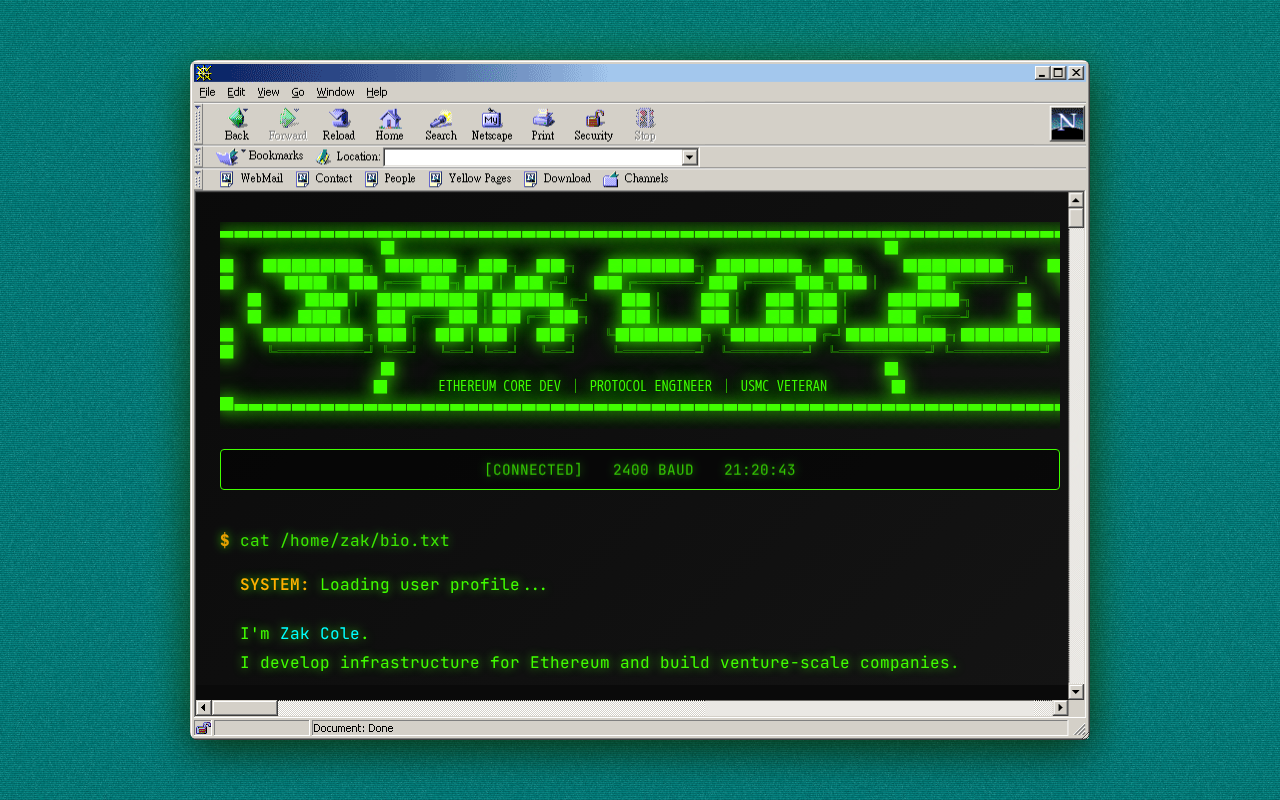Open the File menu
This screenshot has height=800, width=1280.
pyautogui.click(x=207, y=92)
